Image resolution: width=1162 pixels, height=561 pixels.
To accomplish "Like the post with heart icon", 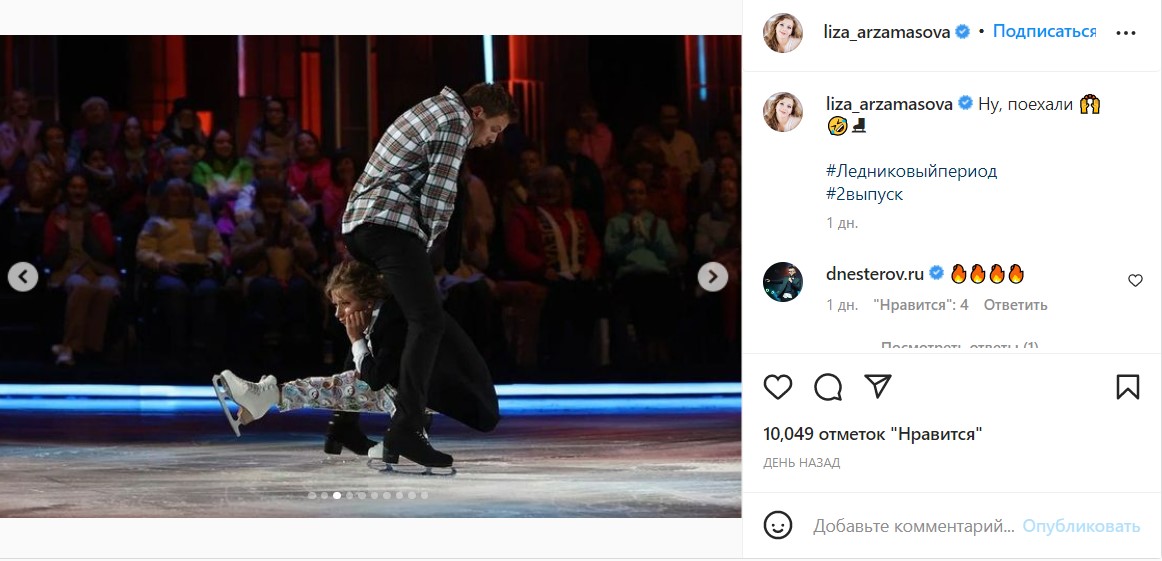I will click(778, 387).
